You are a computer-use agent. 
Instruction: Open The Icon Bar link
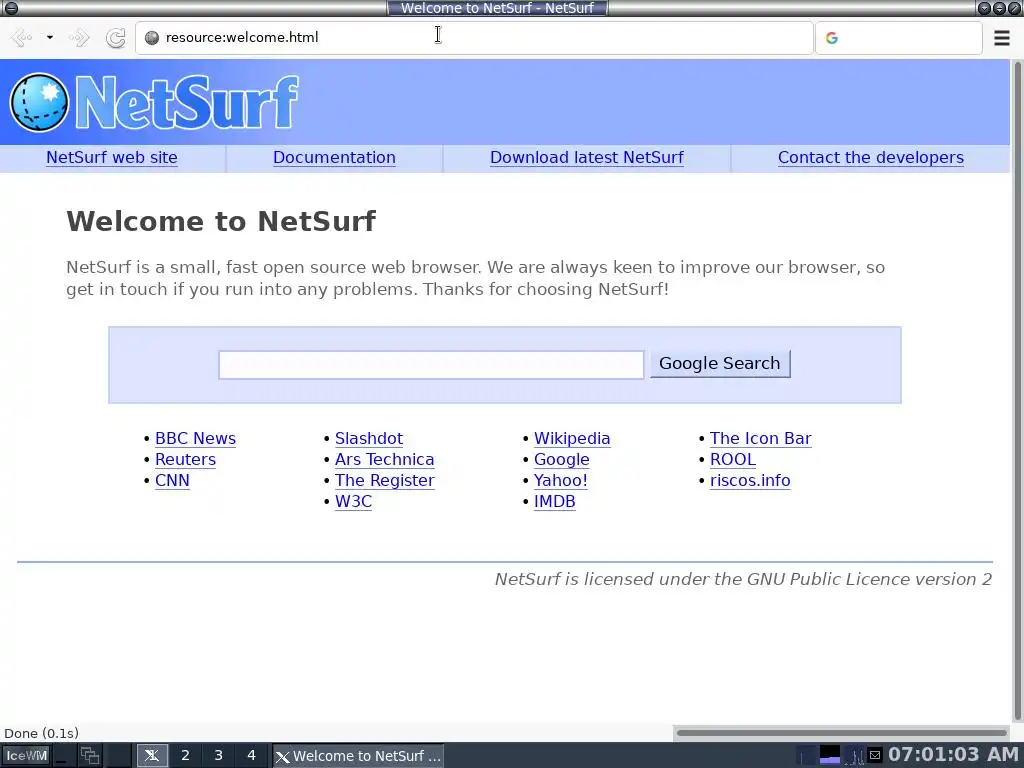click(x=761, y=439)
